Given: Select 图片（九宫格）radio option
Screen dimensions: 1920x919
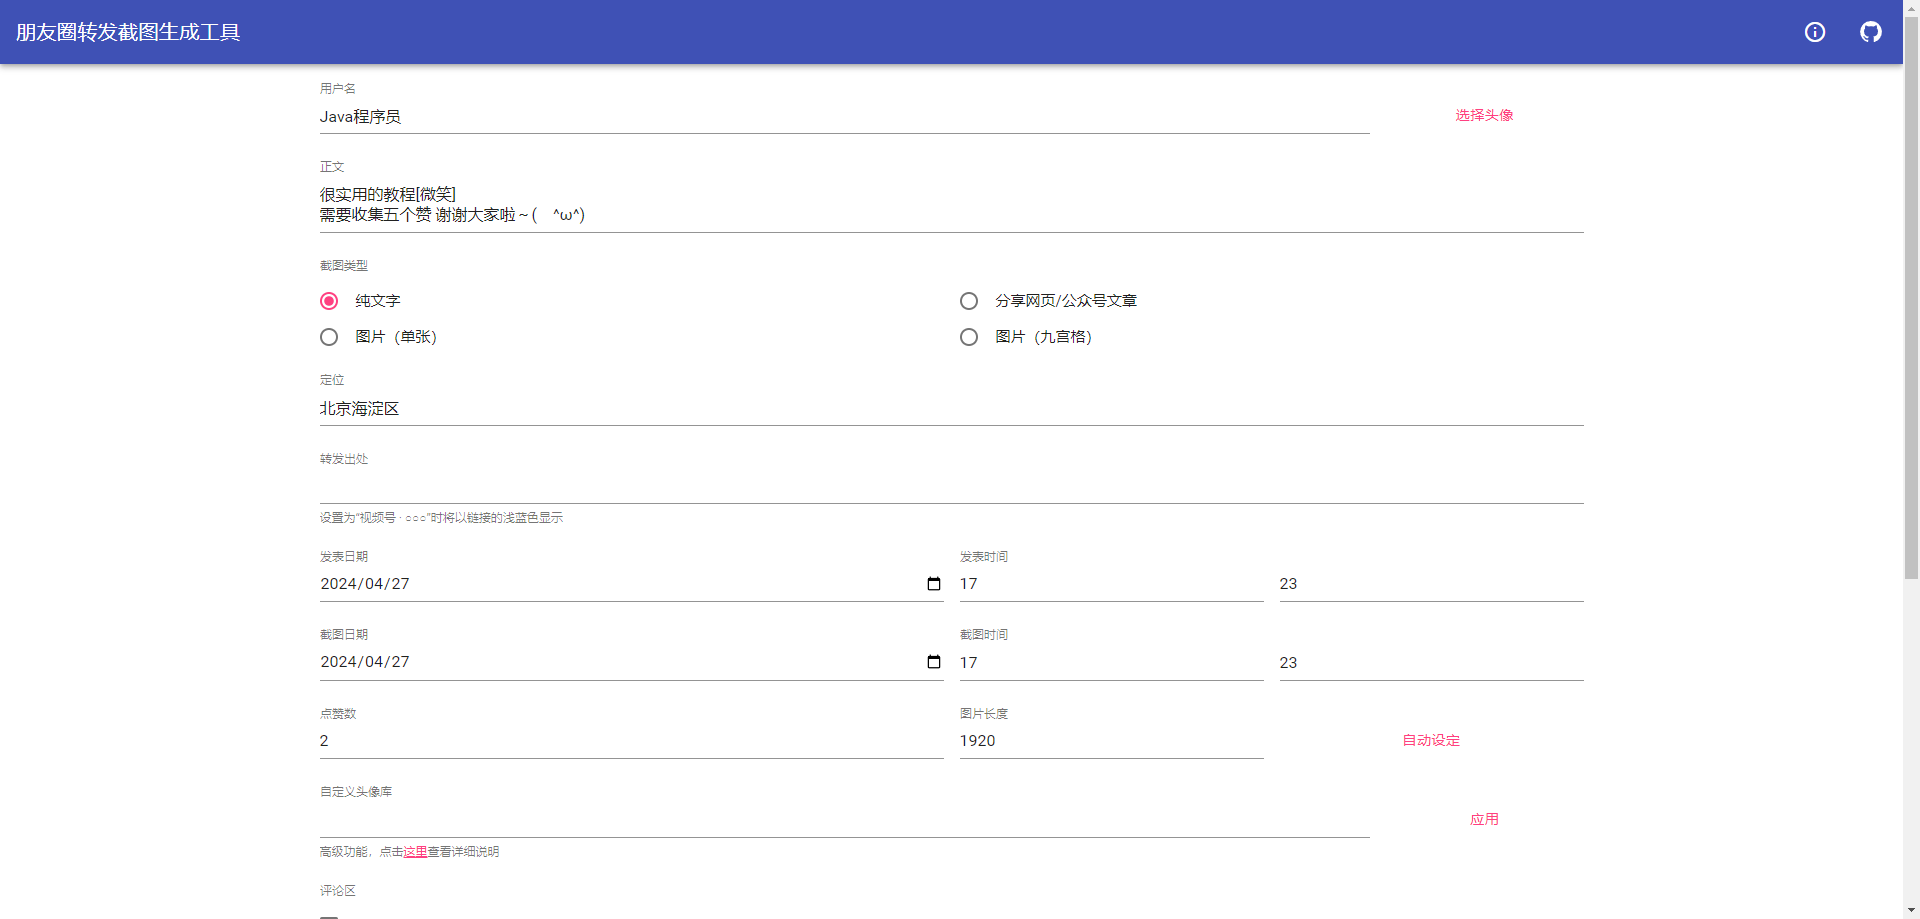Looking at the screenshot, I should (969, 337).
